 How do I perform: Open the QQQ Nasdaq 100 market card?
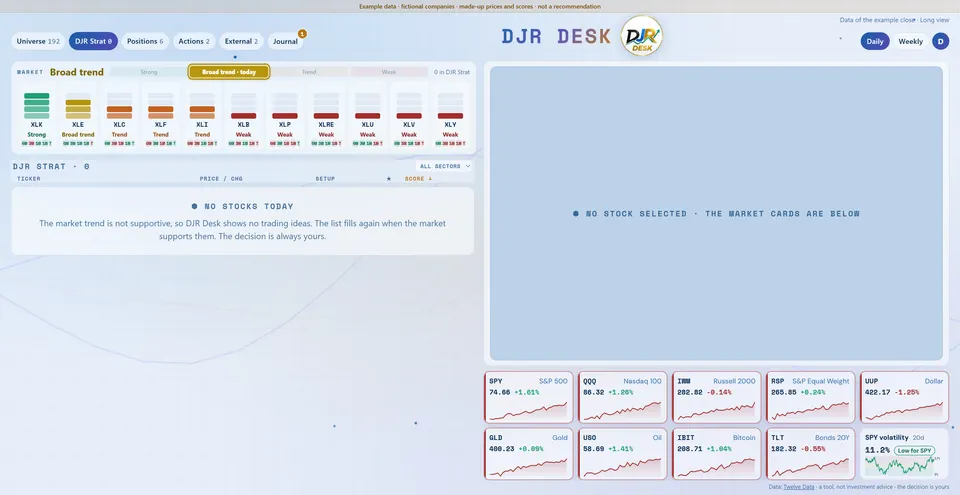click(x=623, y=397)
